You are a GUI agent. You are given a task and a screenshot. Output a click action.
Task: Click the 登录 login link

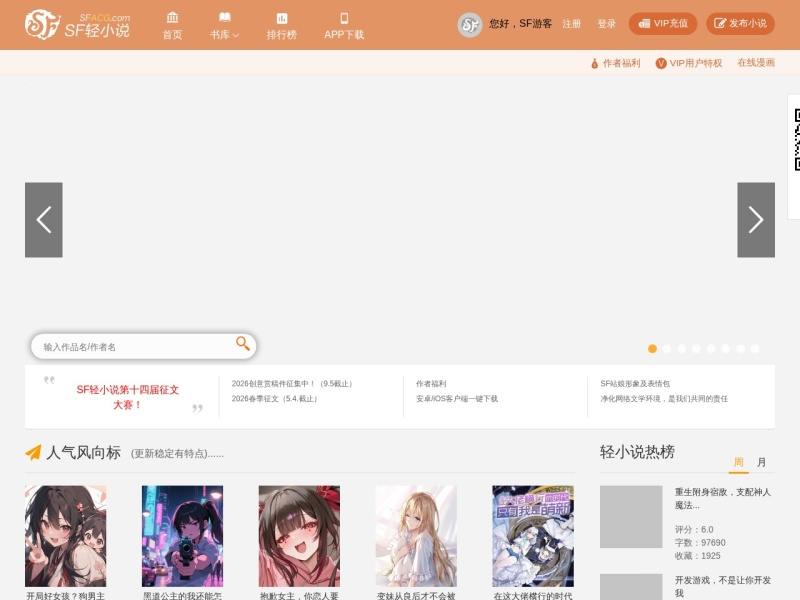pos(607,24)
